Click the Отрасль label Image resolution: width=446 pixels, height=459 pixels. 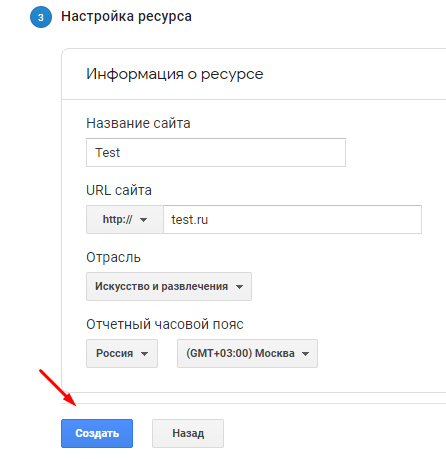coord(113,258)
